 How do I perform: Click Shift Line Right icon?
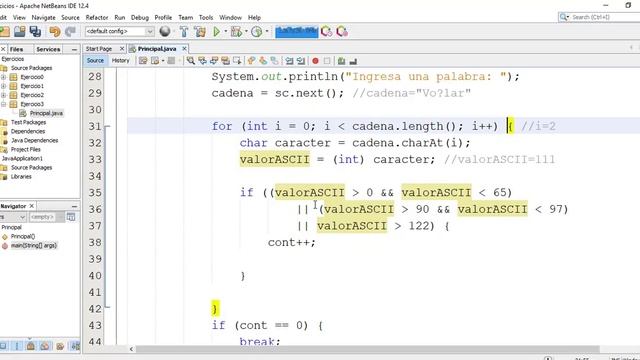(x=301, y=61)
